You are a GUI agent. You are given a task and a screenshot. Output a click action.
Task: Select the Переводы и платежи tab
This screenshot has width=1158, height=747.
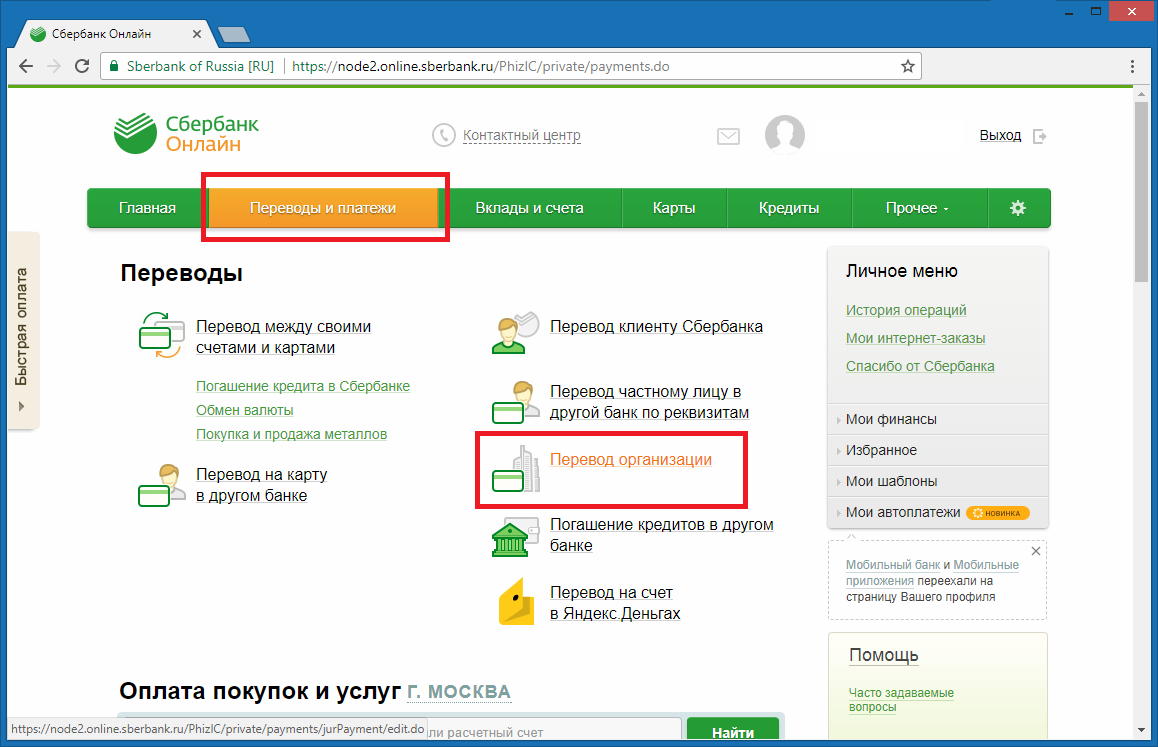click(x=323, y=208)
